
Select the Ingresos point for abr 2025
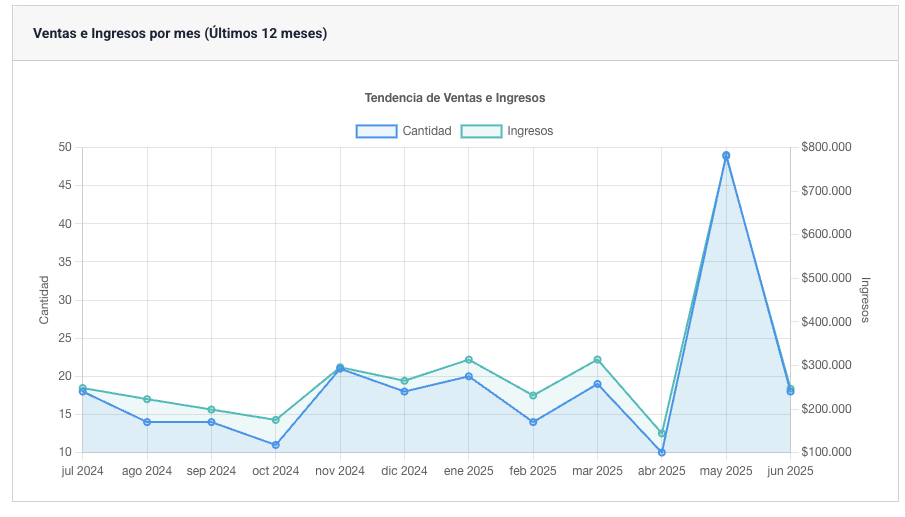662,434
